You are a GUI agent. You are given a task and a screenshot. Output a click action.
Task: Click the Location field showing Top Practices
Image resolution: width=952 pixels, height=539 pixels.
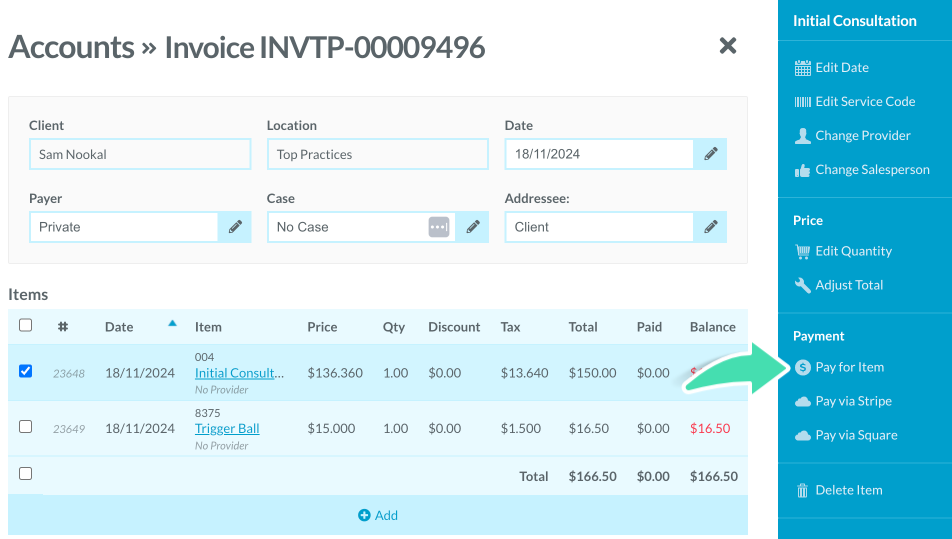pos(378,154)
